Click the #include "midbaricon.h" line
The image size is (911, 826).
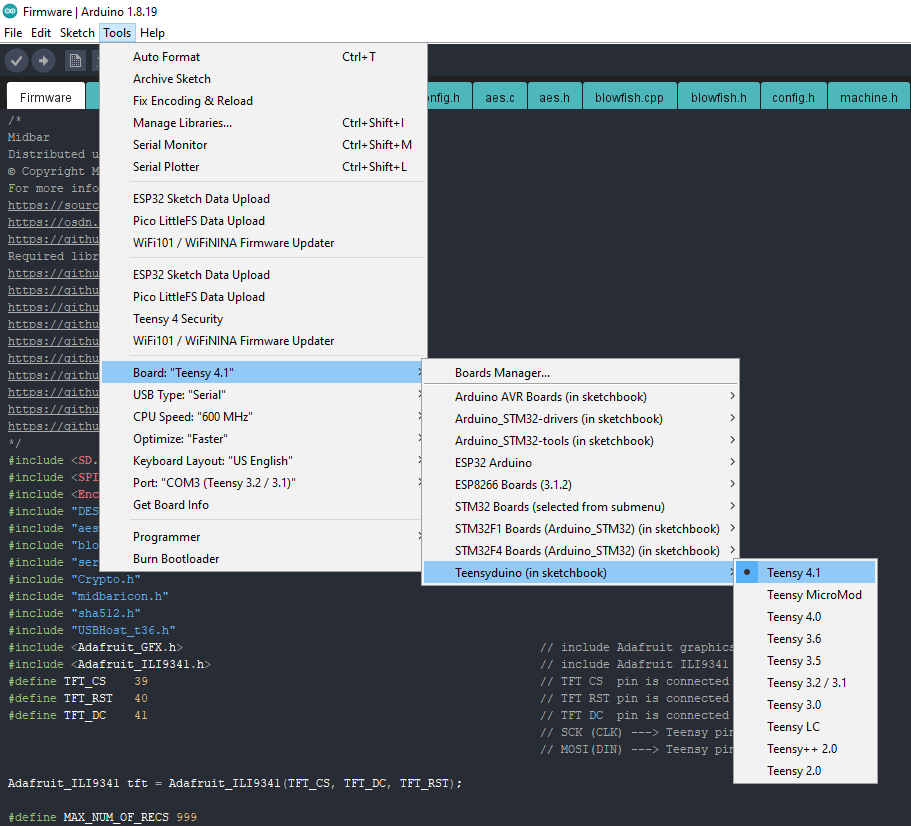(x=88, y=597)
